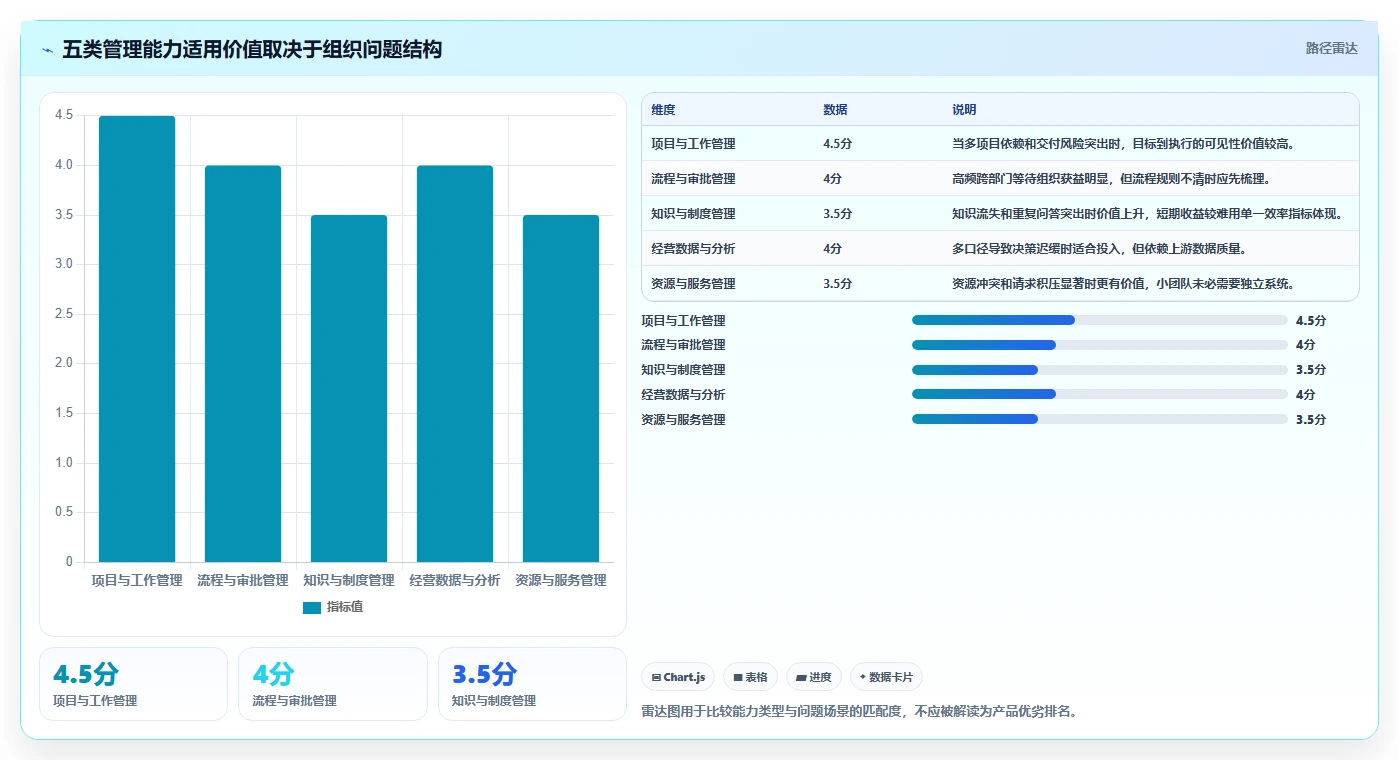Click the description starting 当多项目依赖
The image size is (1399, 760).
1124,144
